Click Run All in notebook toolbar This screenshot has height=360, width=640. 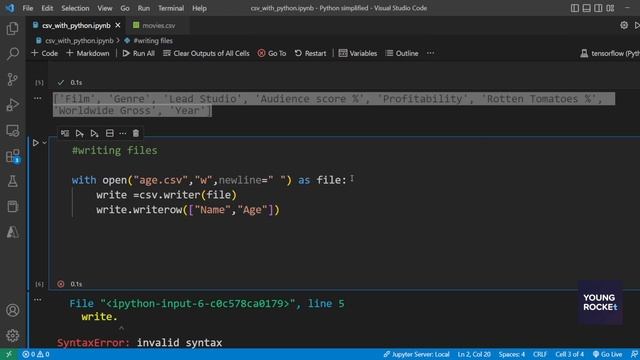pyautogui.click(x=138, y=53)
